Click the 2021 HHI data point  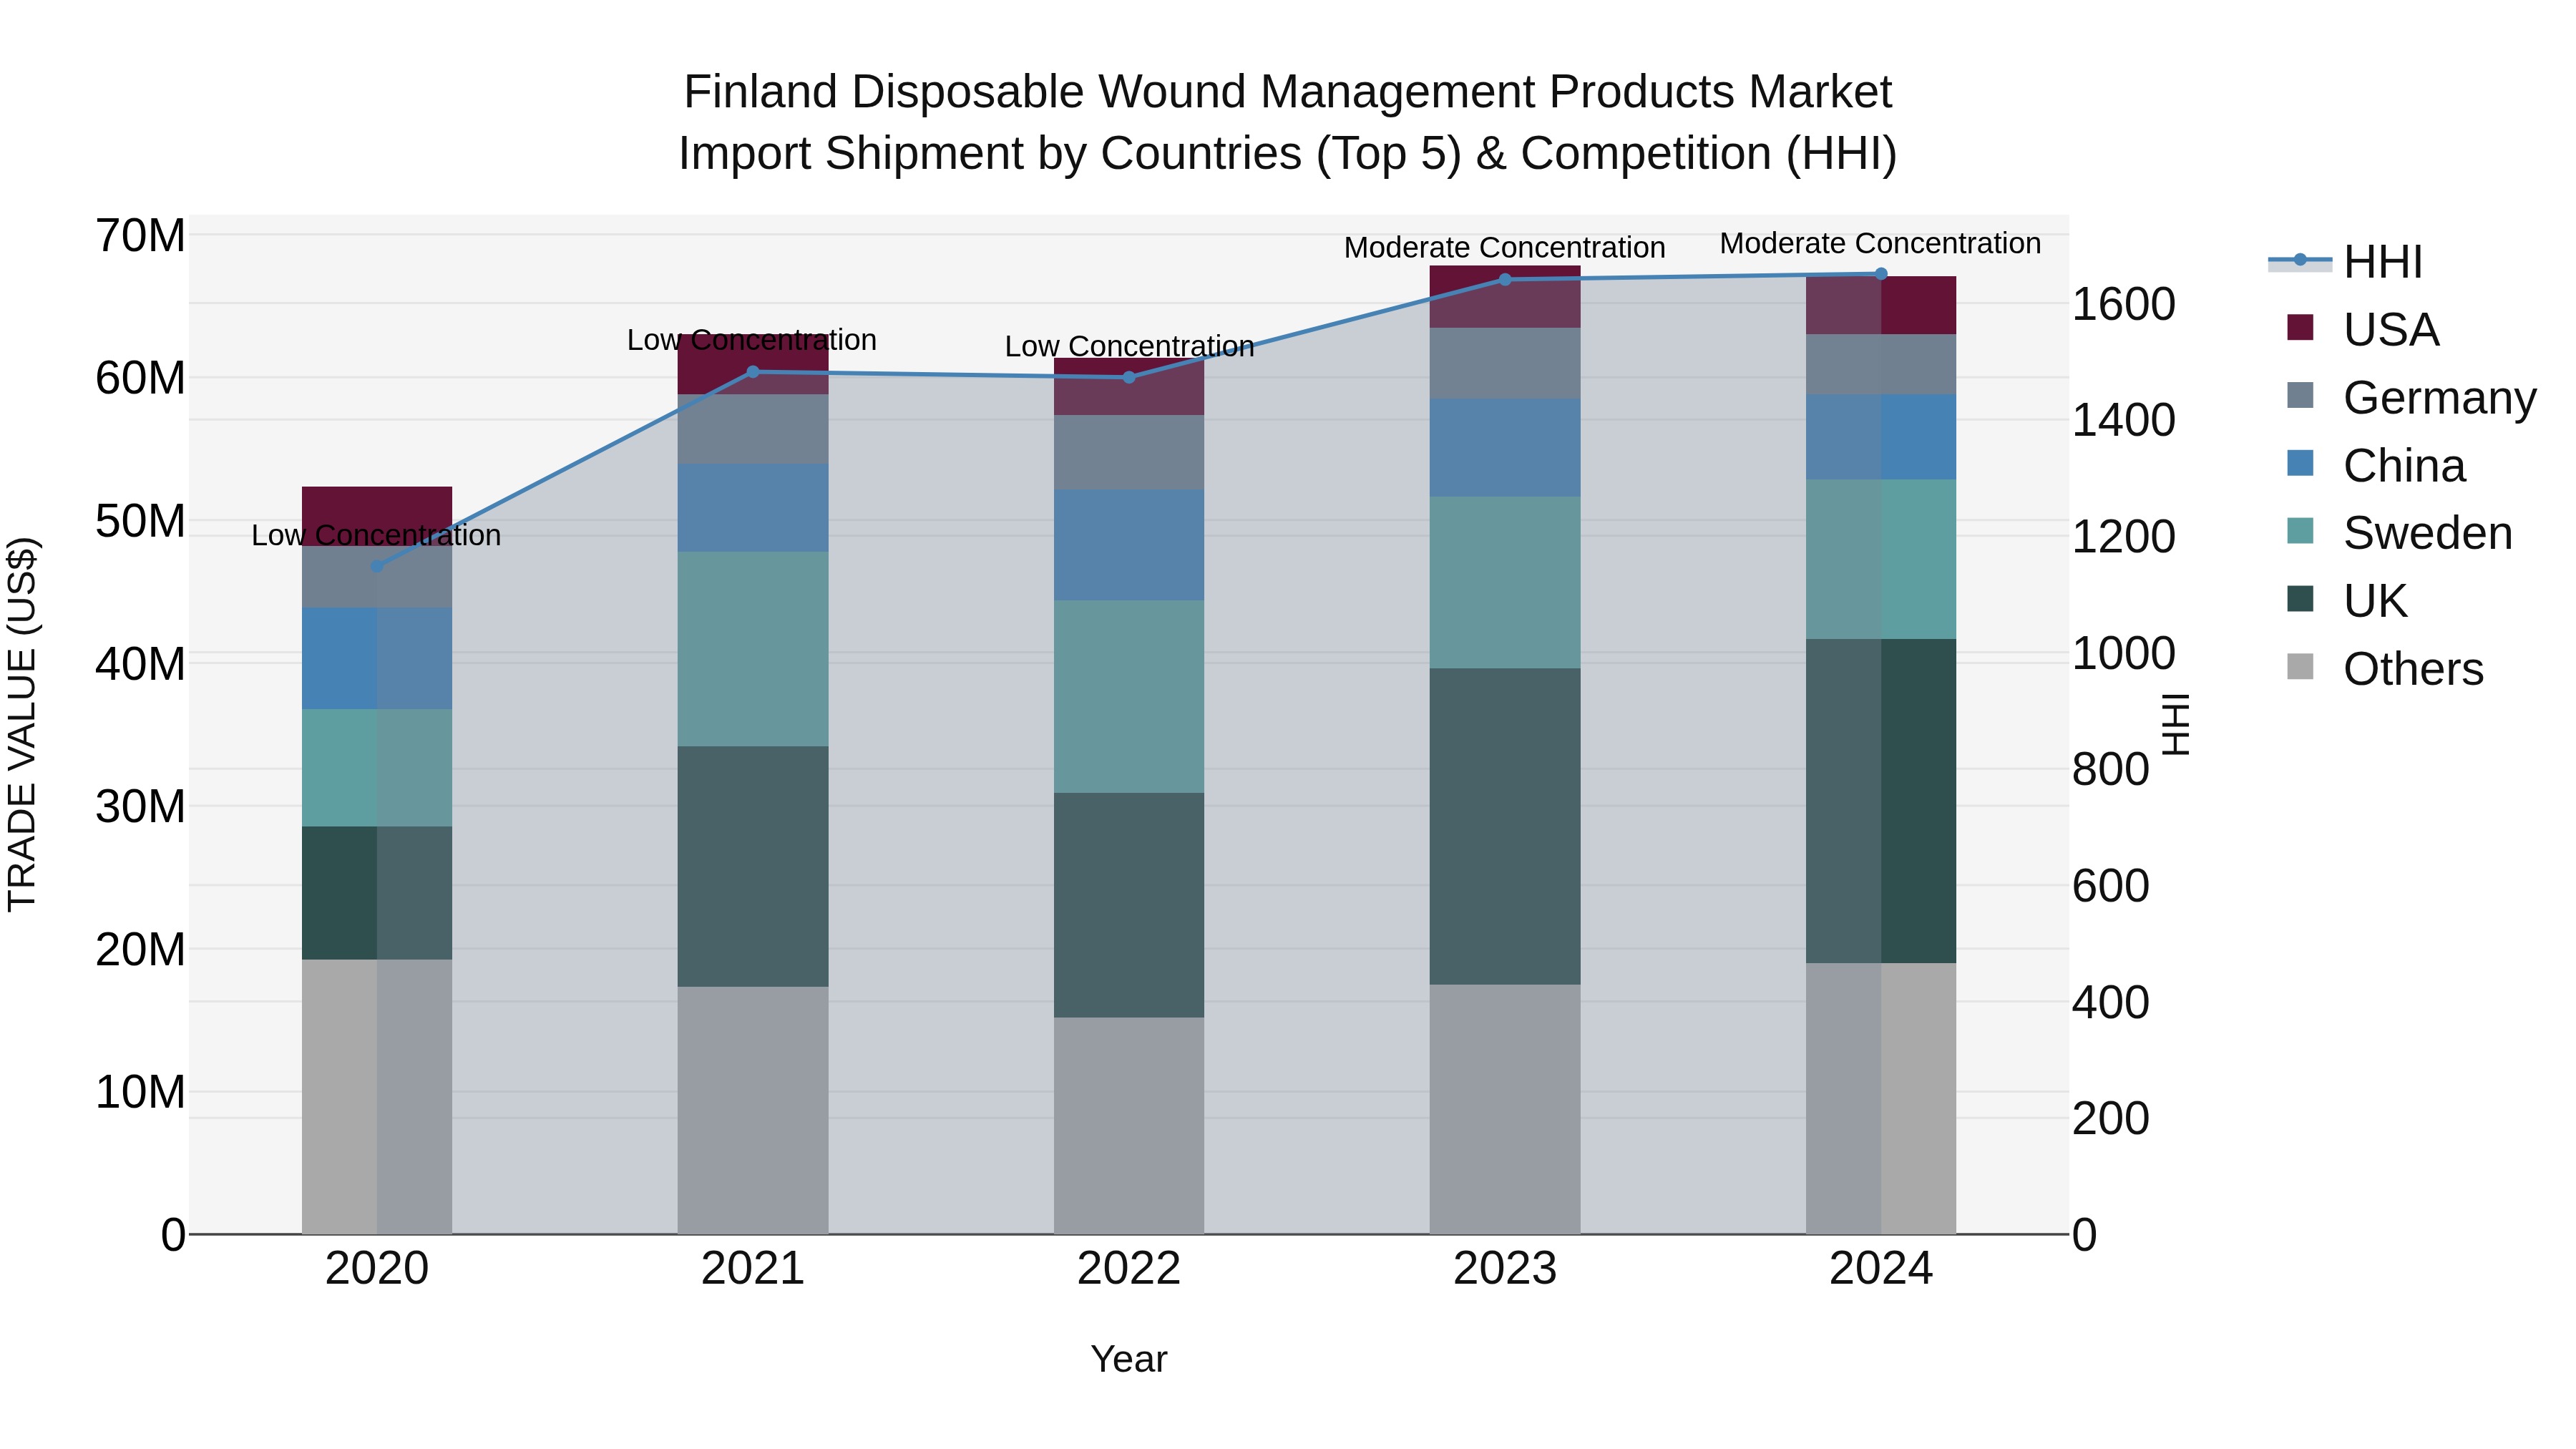pos(753,372)
